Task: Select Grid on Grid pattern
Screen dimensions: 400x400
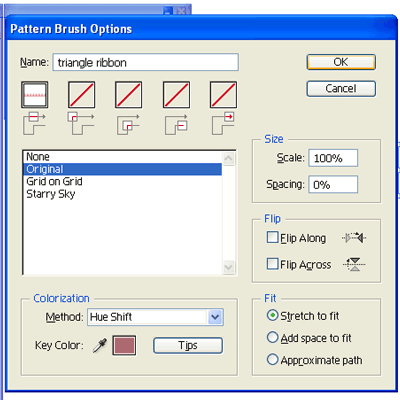Action: 122,181
